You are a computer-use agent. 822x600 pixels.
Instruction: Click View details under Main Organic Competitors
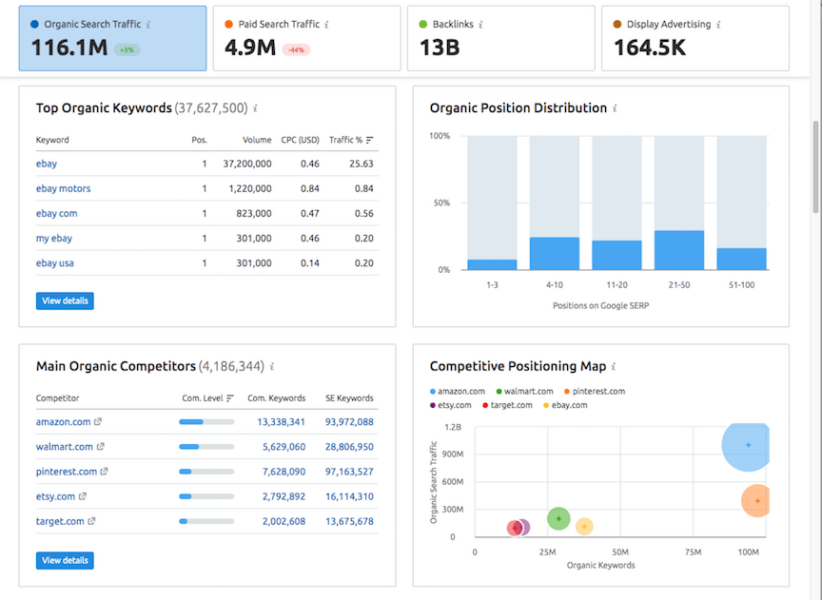point(64,560)
